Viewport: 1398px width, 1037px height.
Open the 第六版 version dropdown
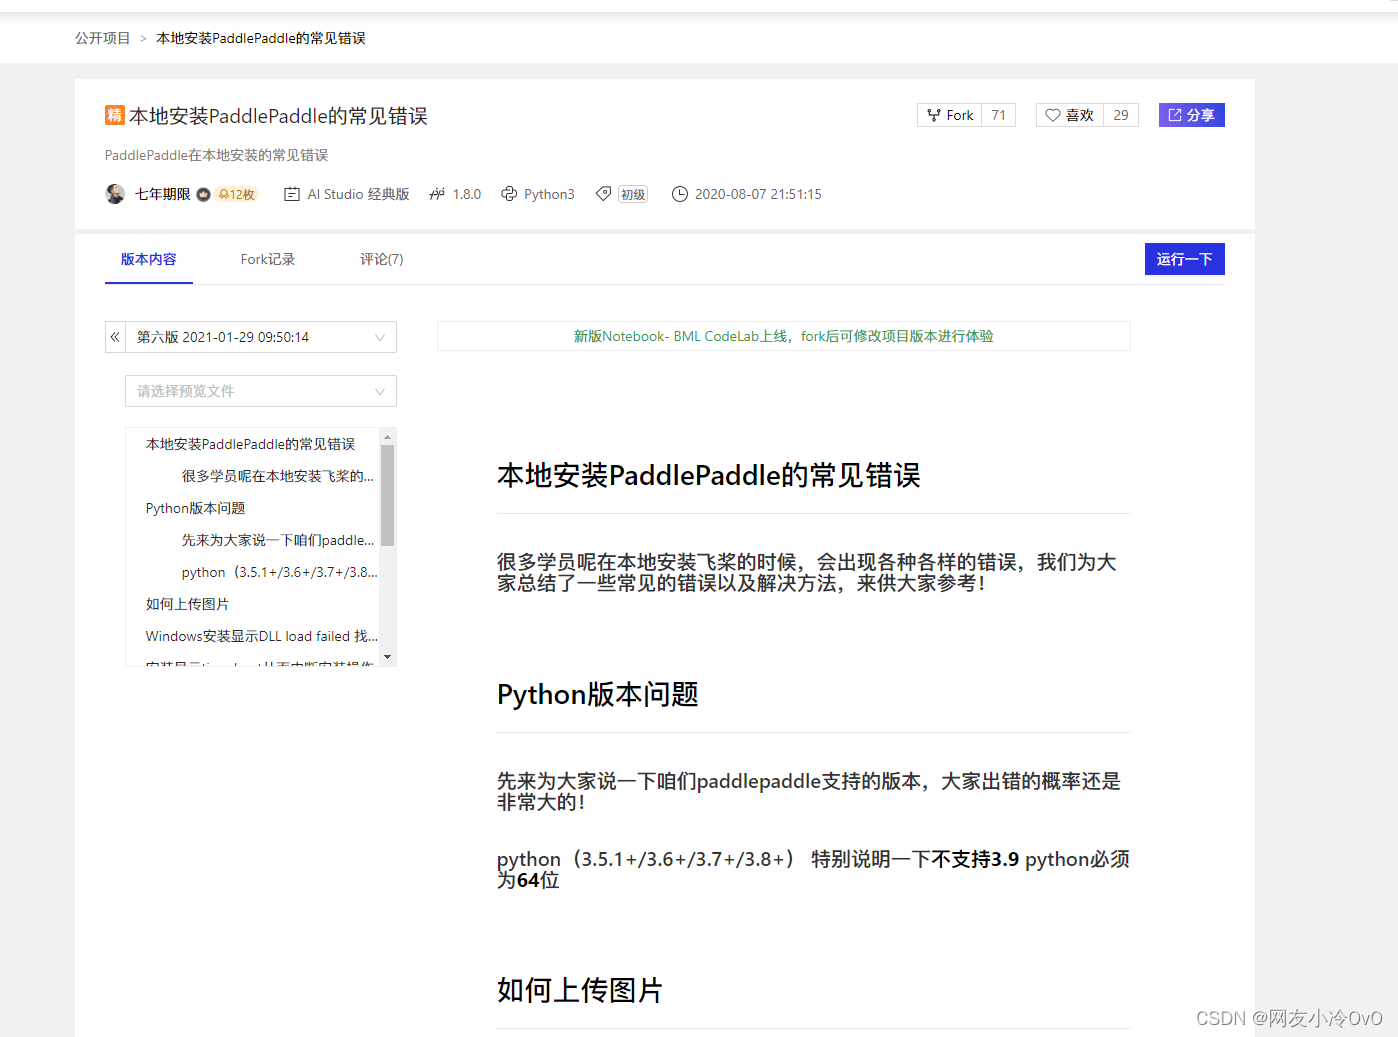[x=260, y=337]
